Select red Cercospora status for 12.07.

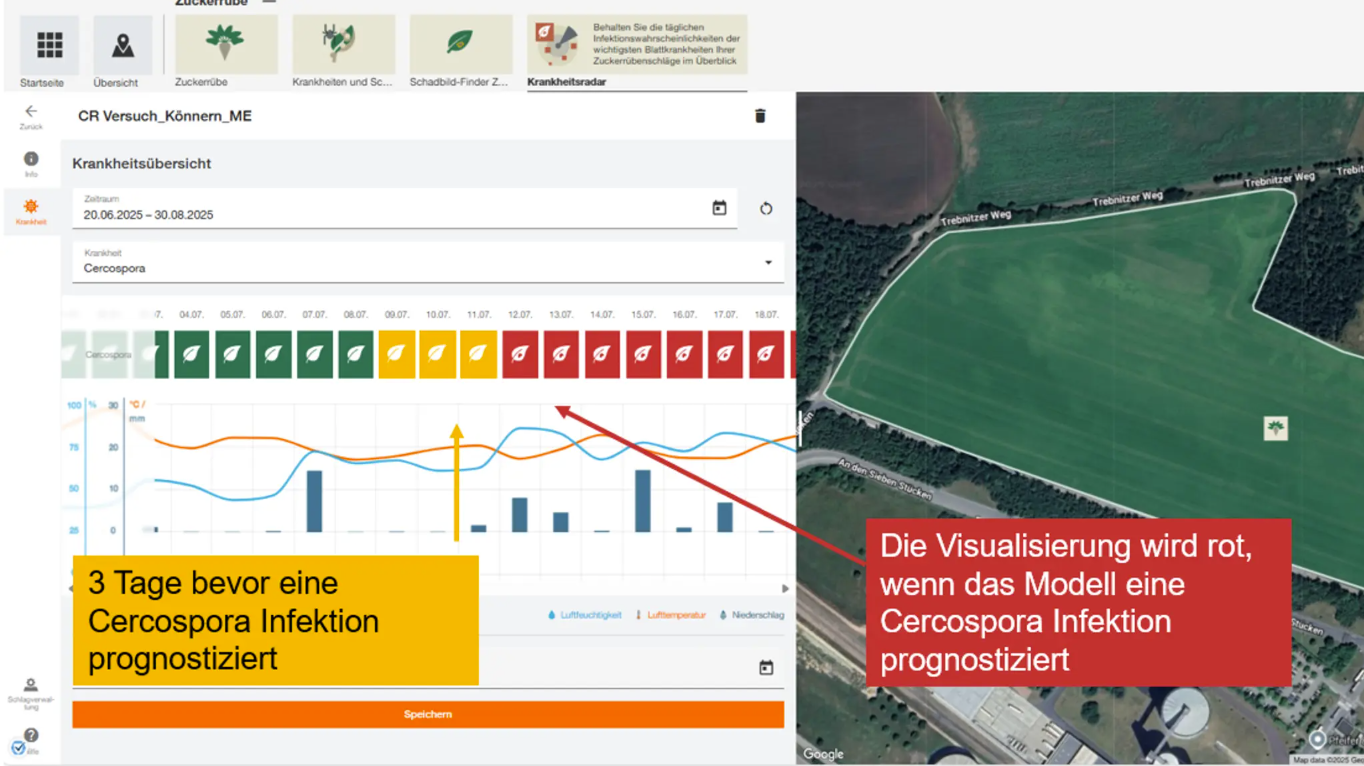point(520,354)
